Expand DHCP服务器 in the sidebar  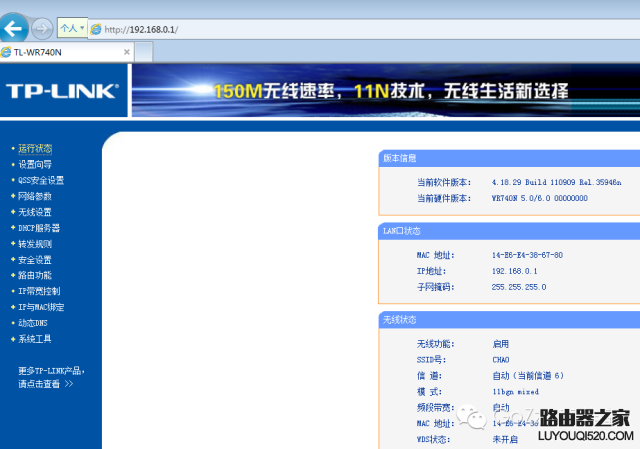(x=39, y=228)
